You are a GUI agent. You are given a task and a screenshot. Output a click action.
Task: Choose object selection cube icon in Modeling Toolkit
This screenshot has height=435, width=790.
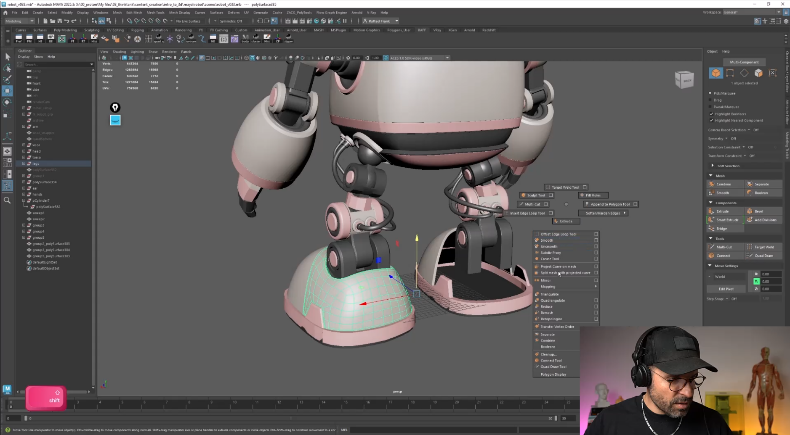point(715,73)
